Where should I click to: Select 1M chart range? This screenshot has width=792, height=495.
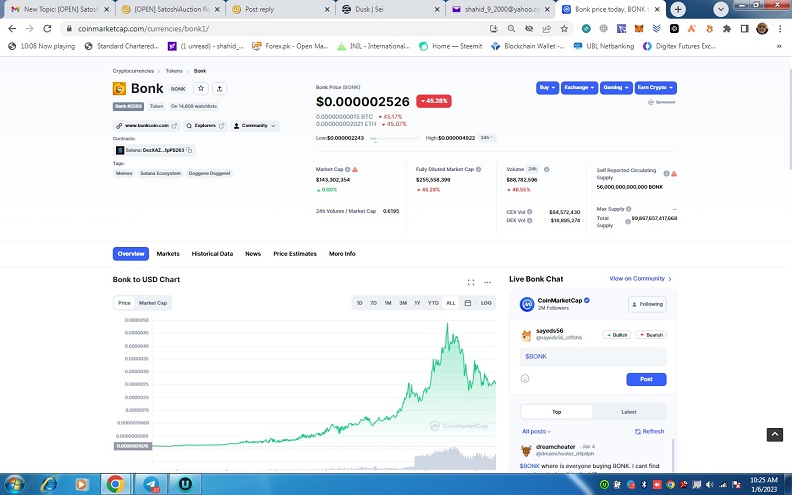tap(388, 303)
